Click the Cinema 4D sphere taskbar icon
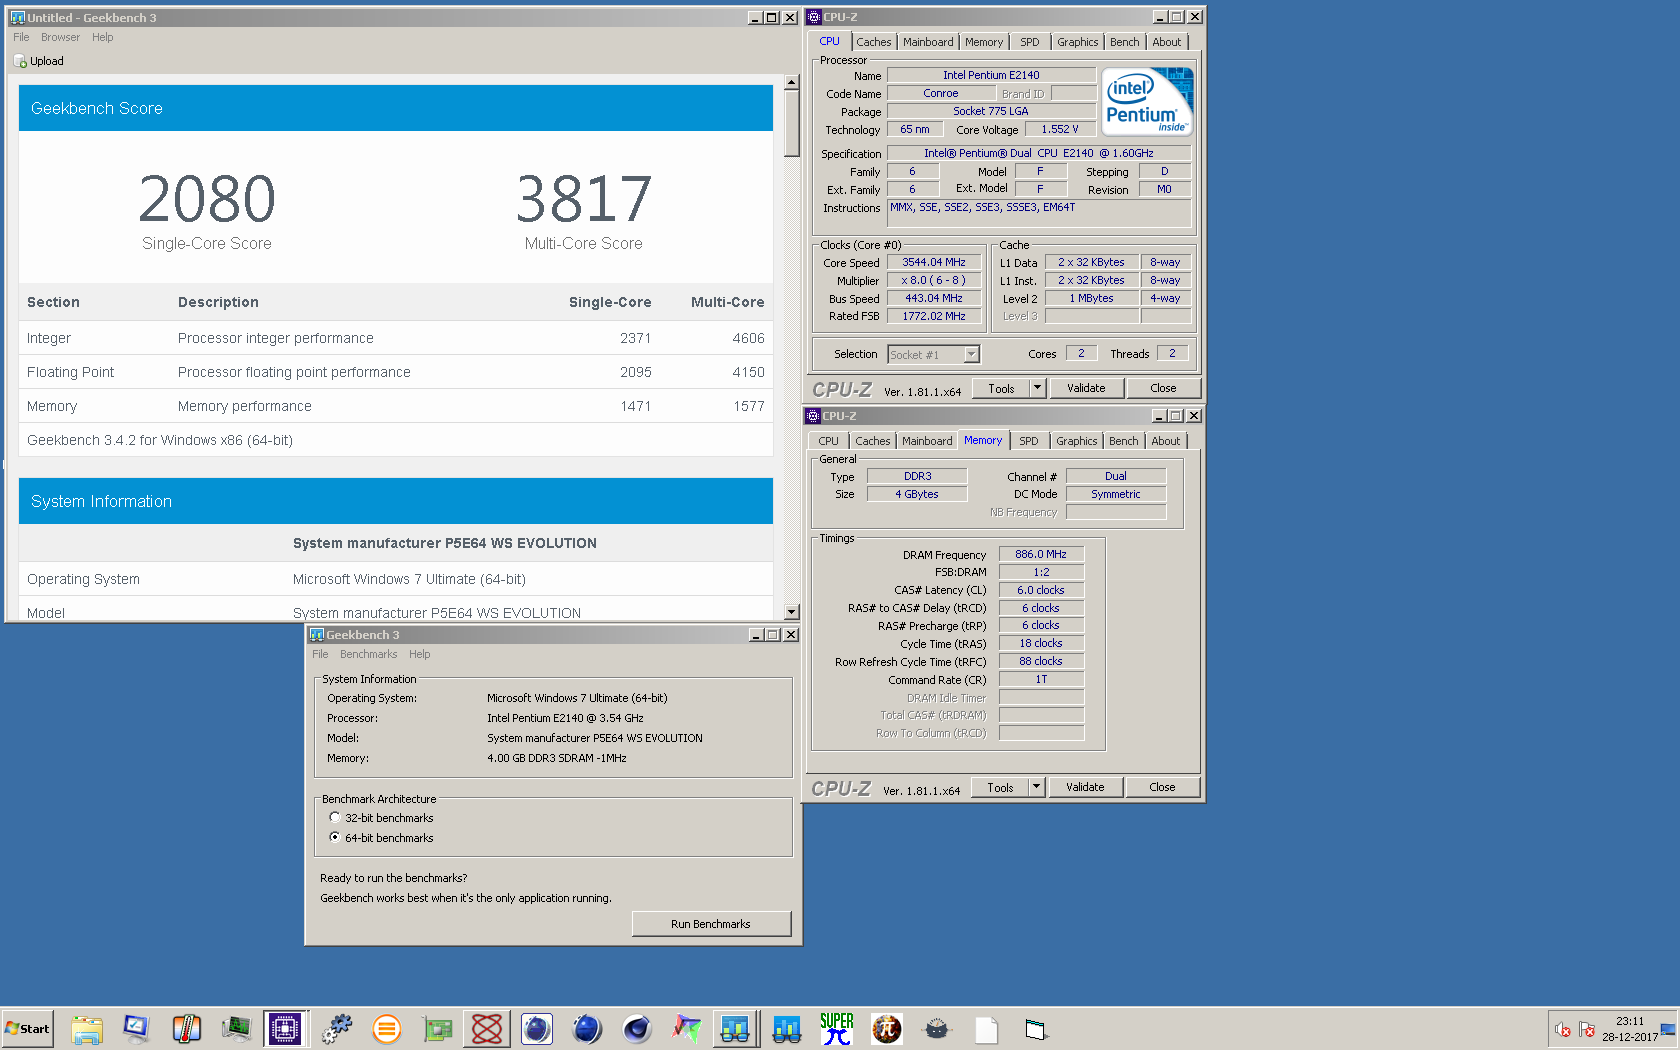 (x=637, y=1029)
